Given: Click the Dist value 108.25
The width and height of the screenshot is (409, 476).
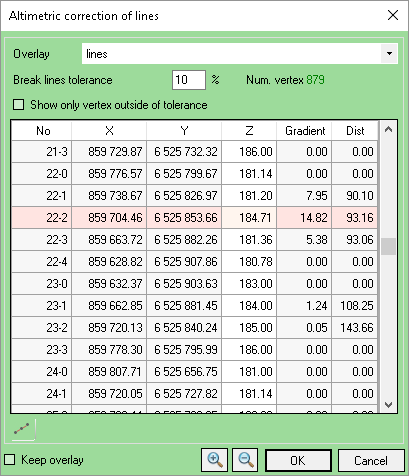Looking at the screenshot, I should click(355, 306).
